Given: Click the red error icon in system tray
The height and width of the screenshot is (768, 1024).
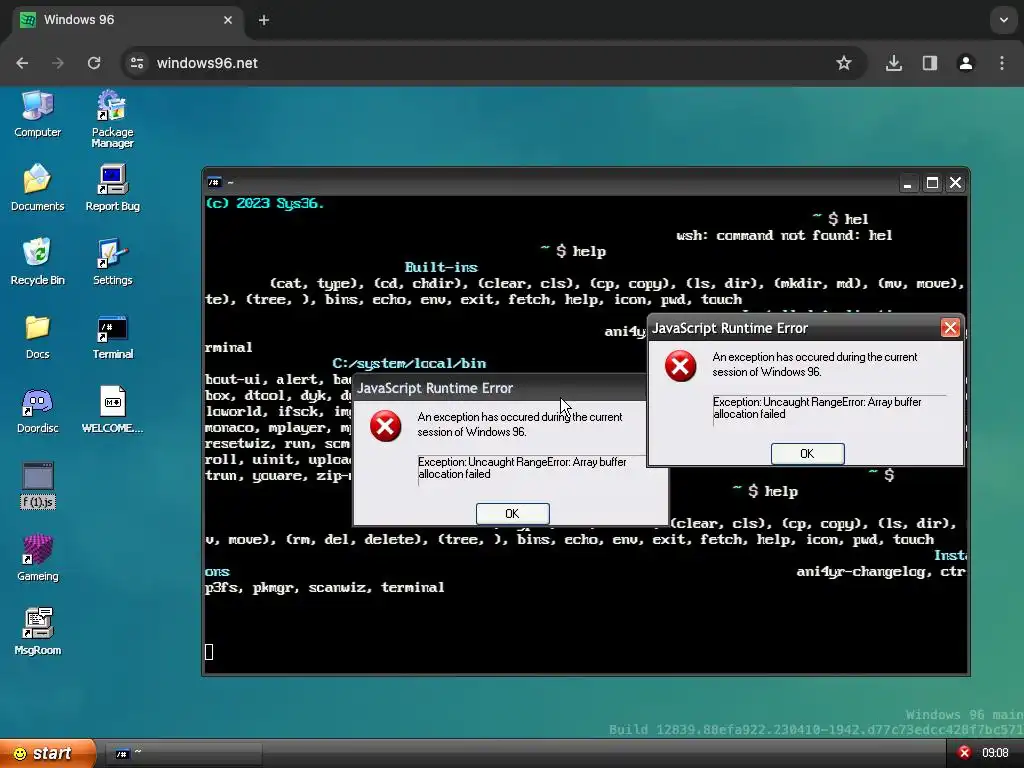Looking at the screenshot, I should 964,752.
